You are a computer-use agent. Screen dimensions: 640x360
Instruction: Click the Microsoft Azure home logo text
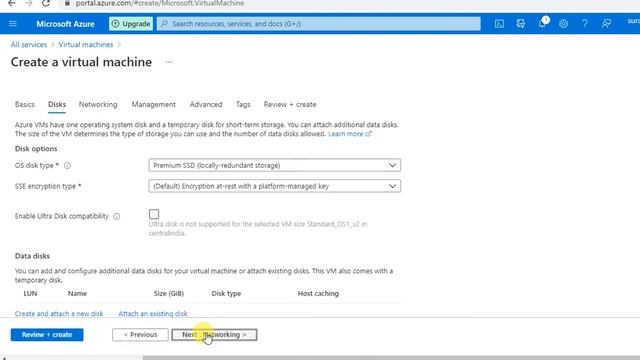point(65,24)
